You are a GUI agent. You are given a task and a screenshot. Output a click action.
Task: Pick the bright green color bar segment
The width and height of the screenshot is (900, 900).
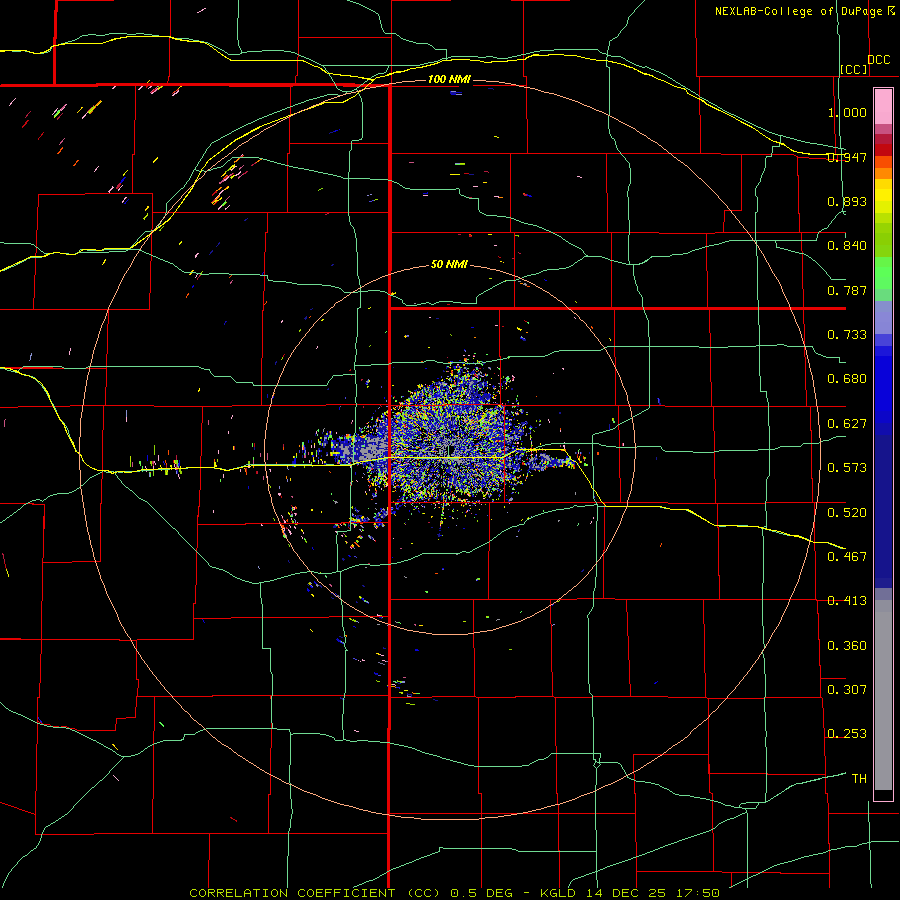coord(883,273)
